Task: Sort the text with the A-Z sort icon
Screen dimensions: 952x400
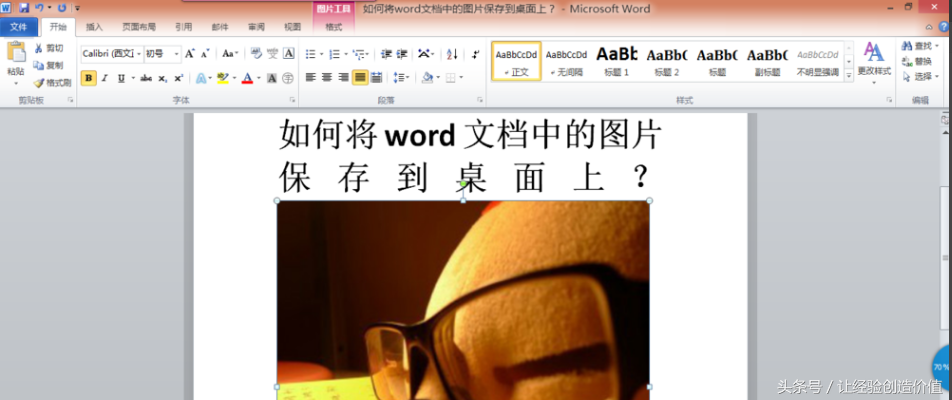Action: coord(452,54)
